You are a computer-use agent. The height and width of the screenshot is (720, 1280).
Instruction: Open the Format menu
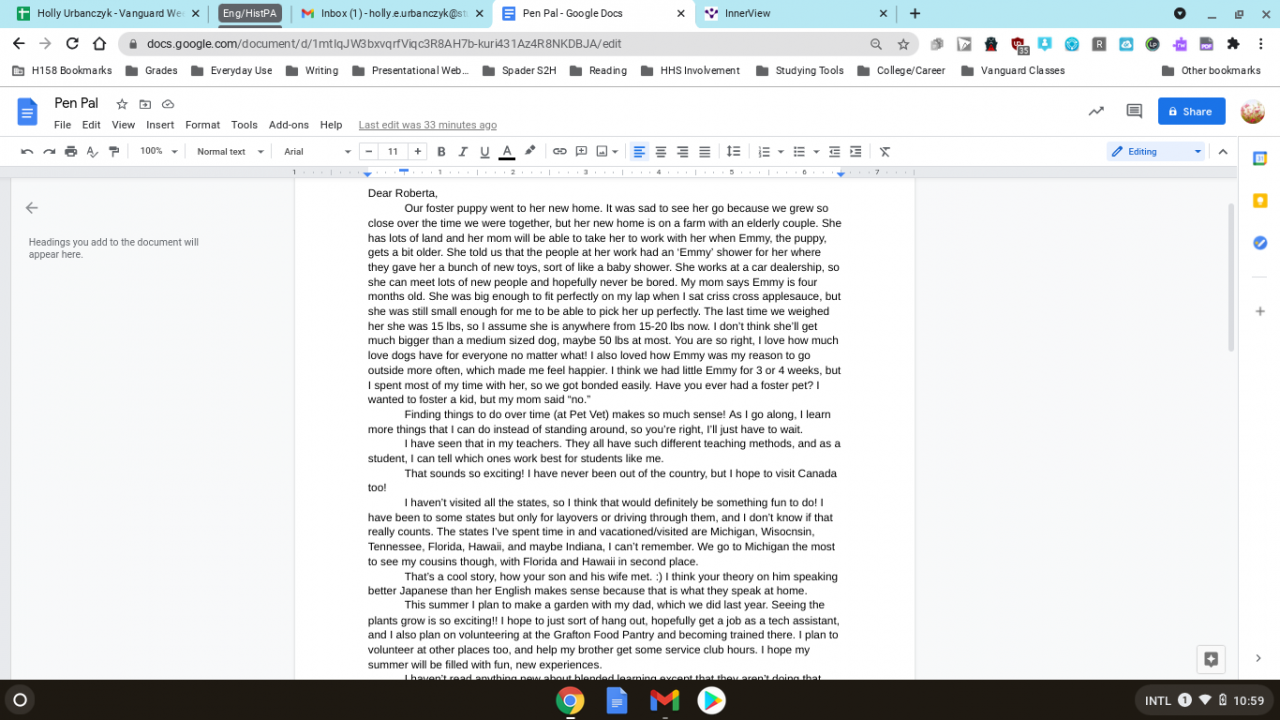pyautogui.click(x=202, y=125)
